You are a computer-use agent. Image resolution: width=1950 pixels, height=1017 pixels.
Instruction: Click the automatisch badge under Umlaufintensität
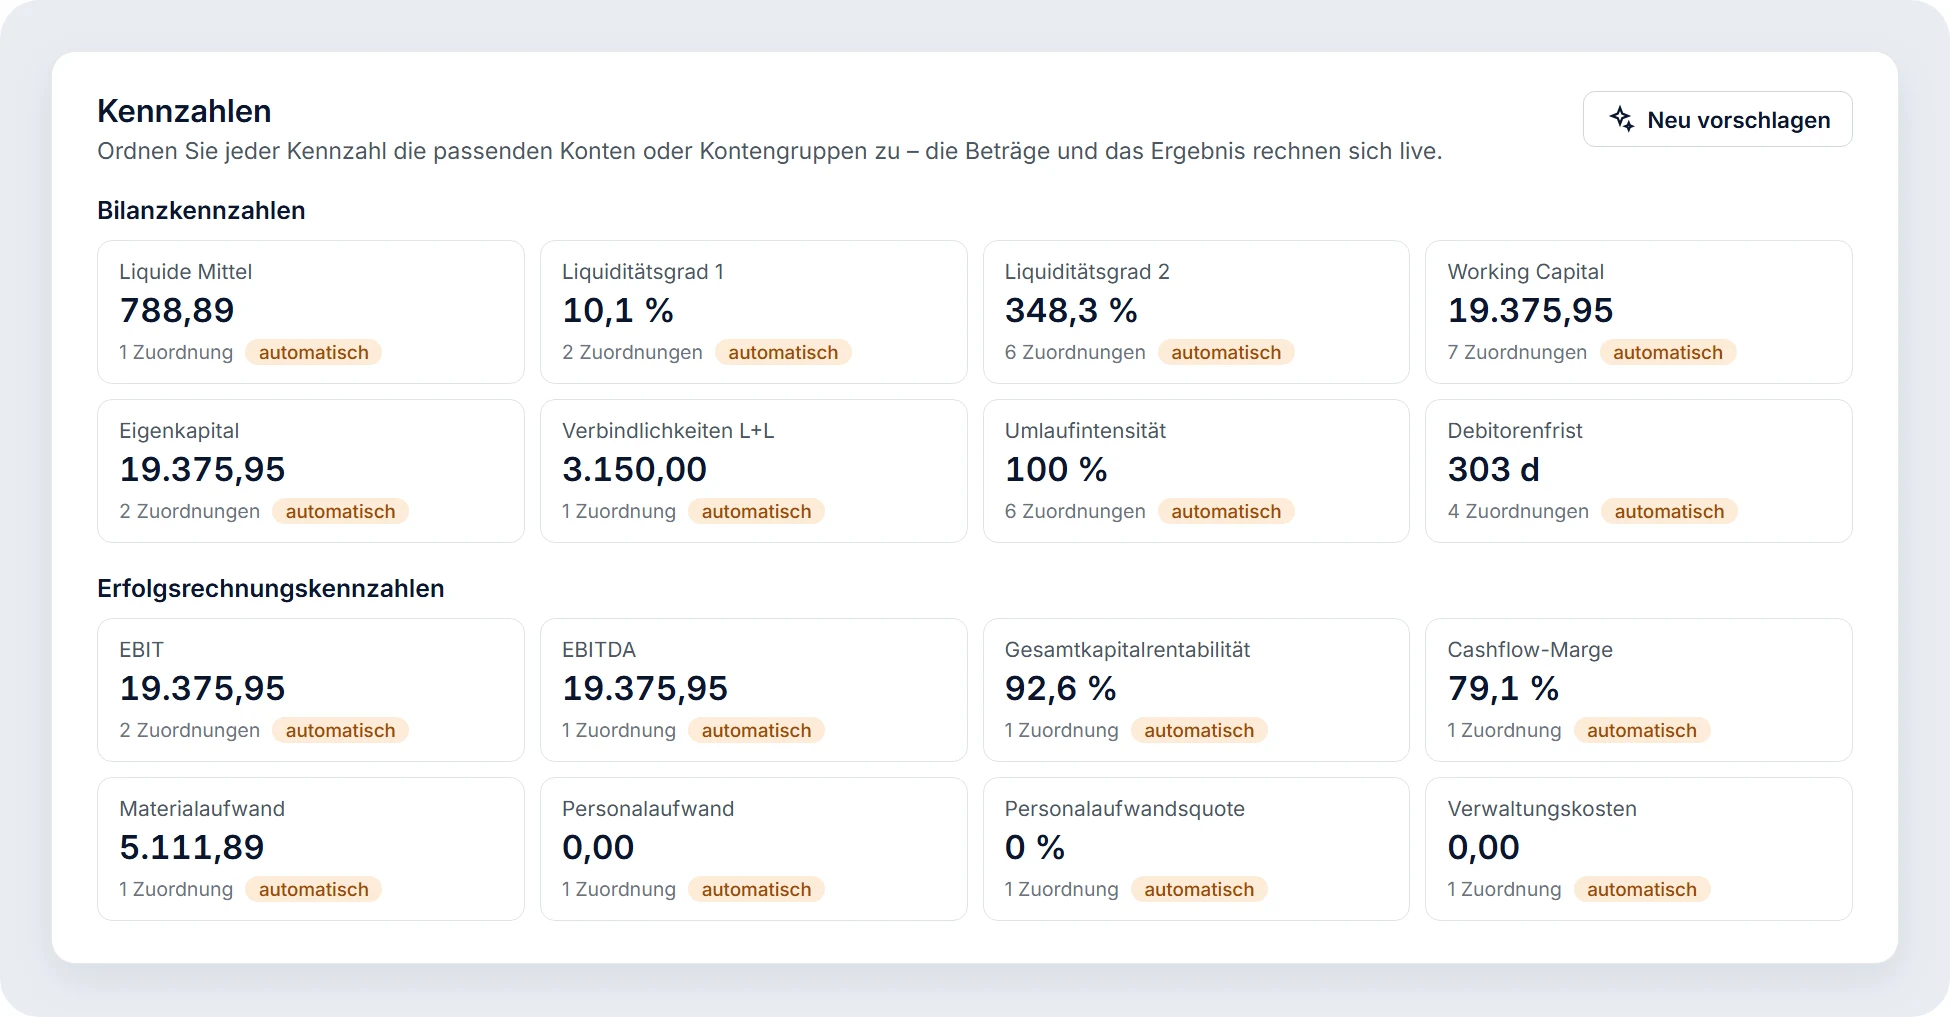click(1226, 511)
